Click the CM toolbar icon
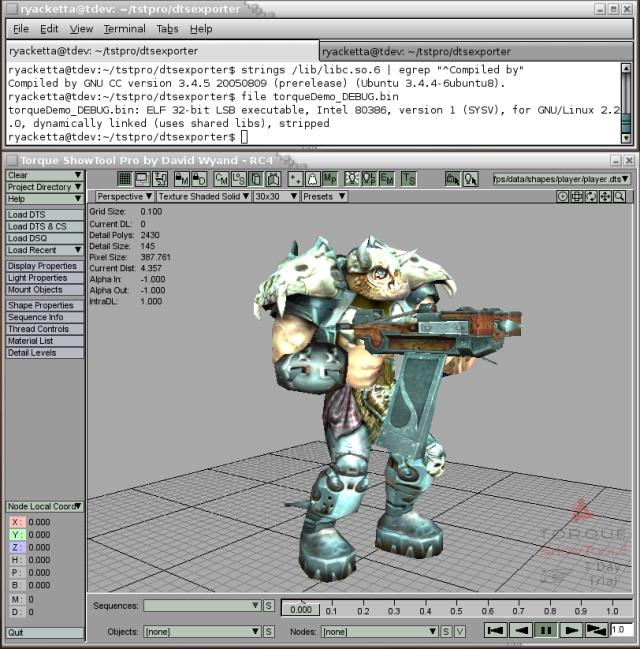The image size is (640, 649). click(x=221, y=179)
